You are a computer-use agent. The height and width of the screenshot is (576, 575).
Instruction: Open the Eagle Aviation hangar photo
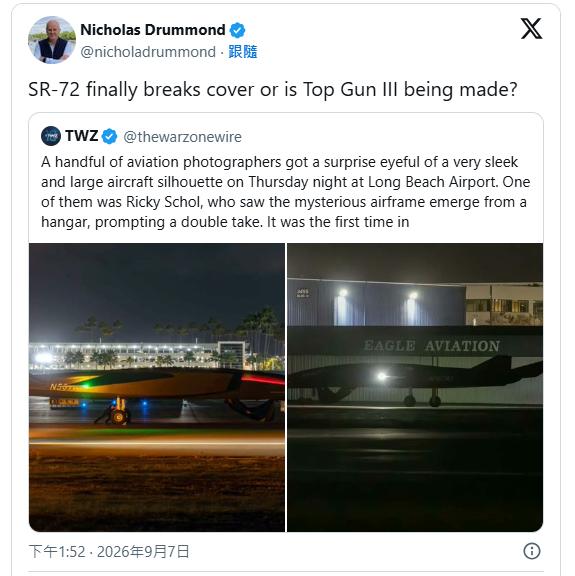[415, 387]
